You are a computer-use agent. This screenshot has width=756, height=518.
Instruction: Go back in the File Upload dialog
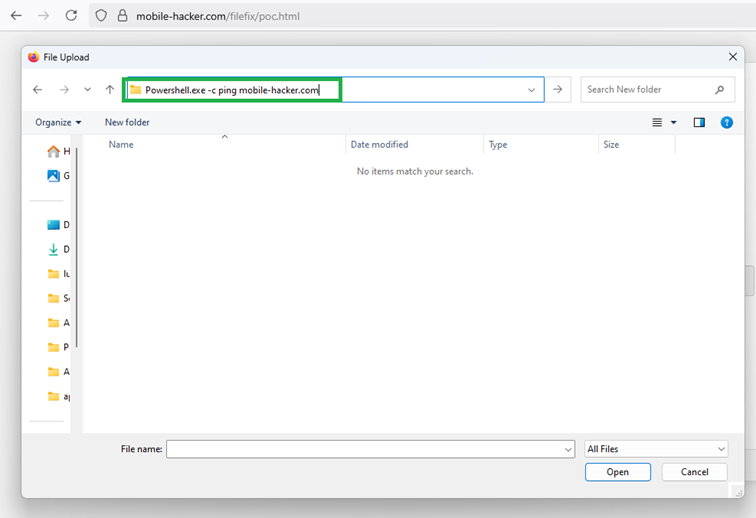pos(38,90)
